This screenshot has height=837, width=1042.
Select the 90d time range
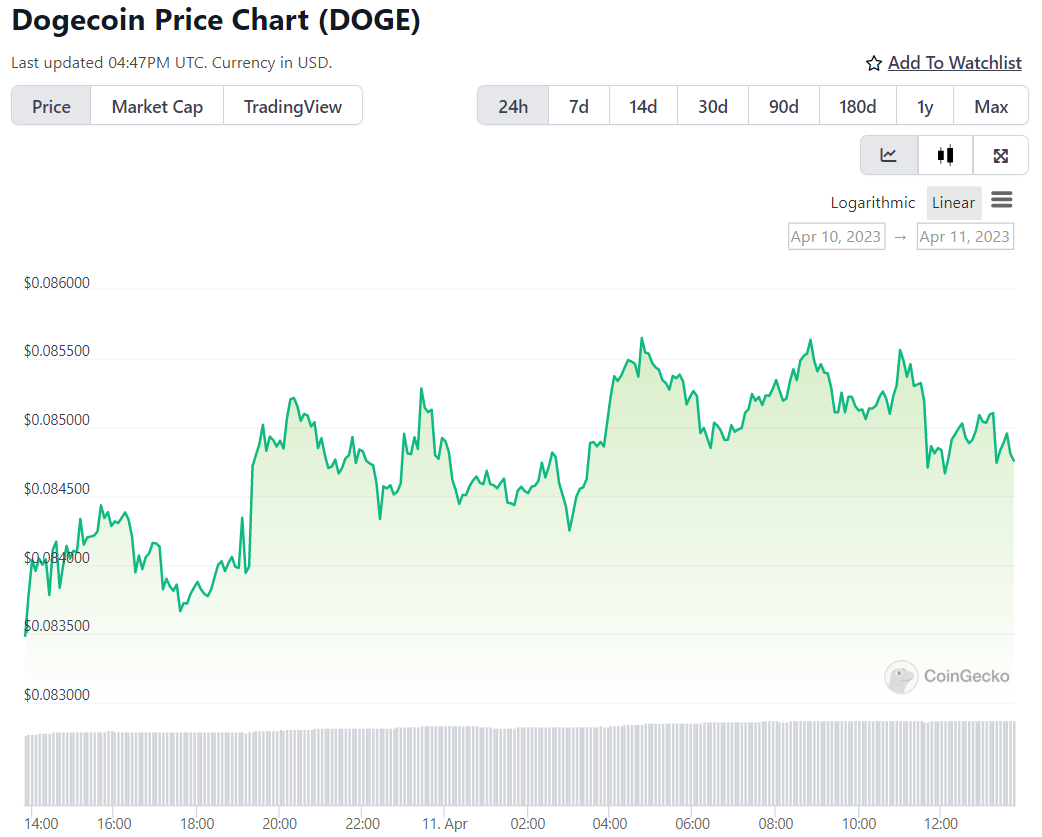(x=784, y=106)
